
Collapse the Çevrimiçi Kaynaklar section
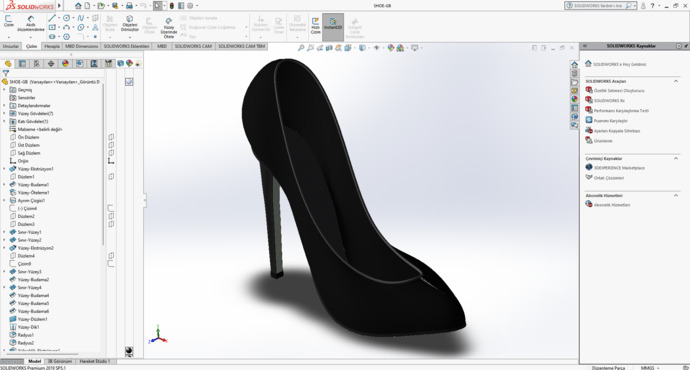[x=676, y=158]
